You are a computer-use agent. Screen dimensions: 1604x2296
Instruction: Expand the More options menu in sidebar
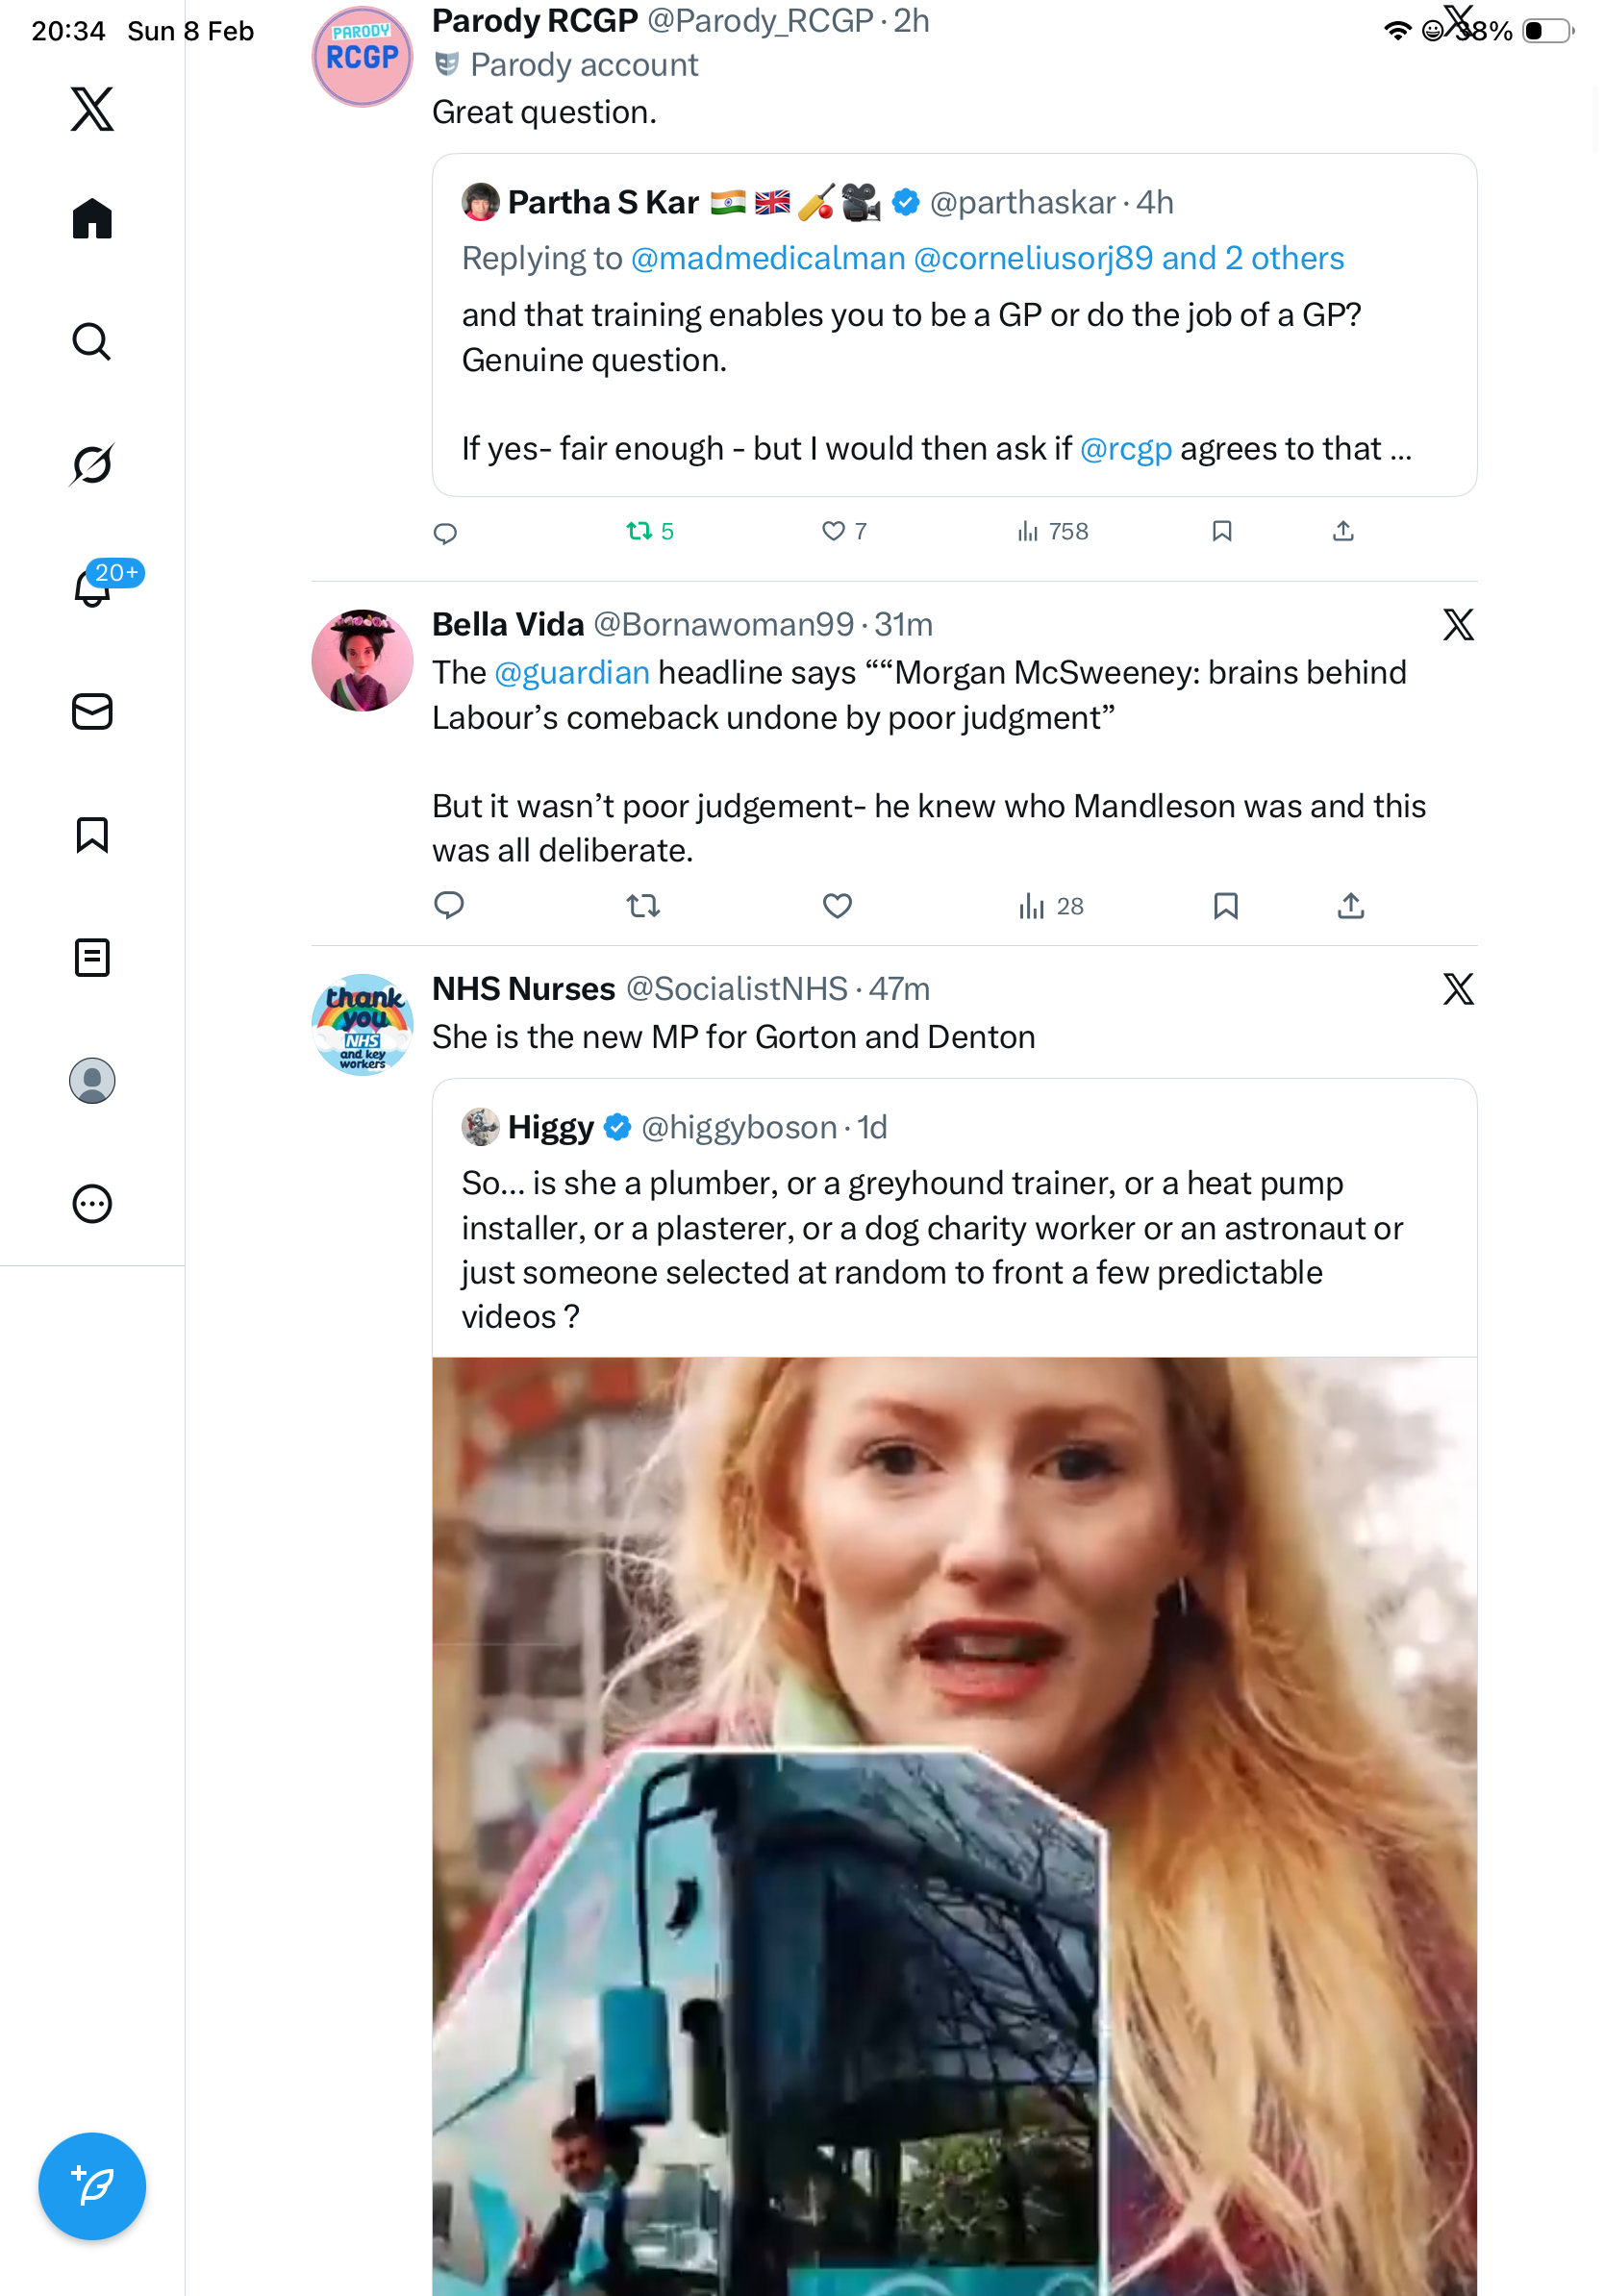(x=92, y=1203)
